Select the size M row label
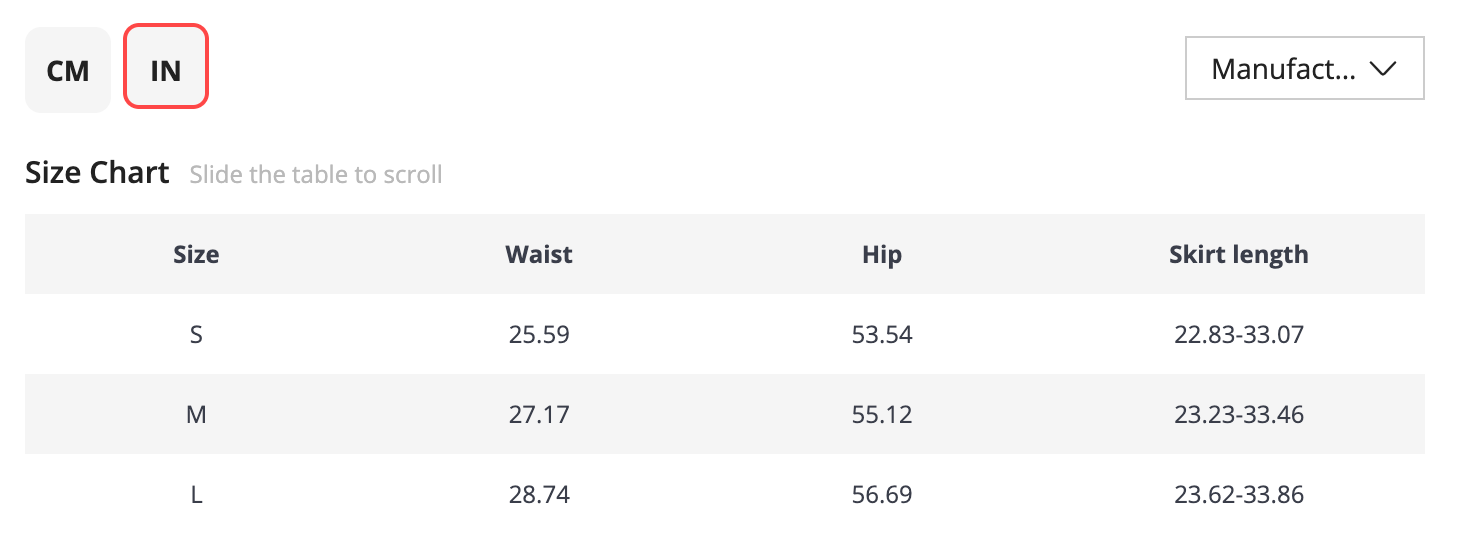 tap(196, 414)
